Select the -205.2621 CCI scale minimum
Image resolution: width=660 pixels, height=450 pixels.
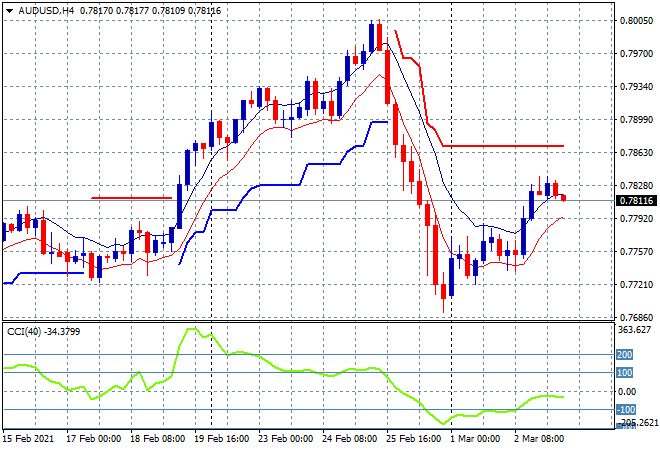pos(636,422)
